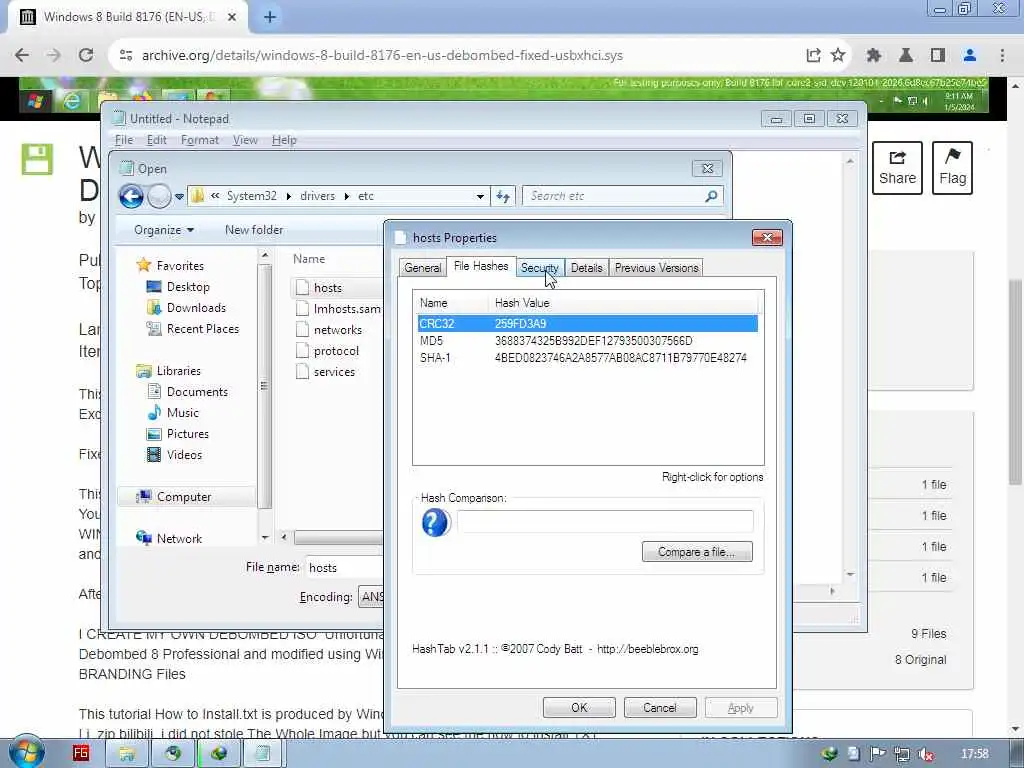
Task: Open Notepad Format menu
Action: pyautogui.click(x=200, y=140)
